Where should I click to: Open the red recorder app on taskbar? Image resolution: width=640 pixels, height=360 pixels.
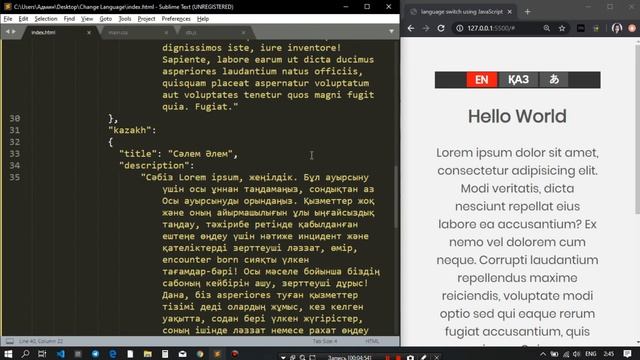coord(235,354)
